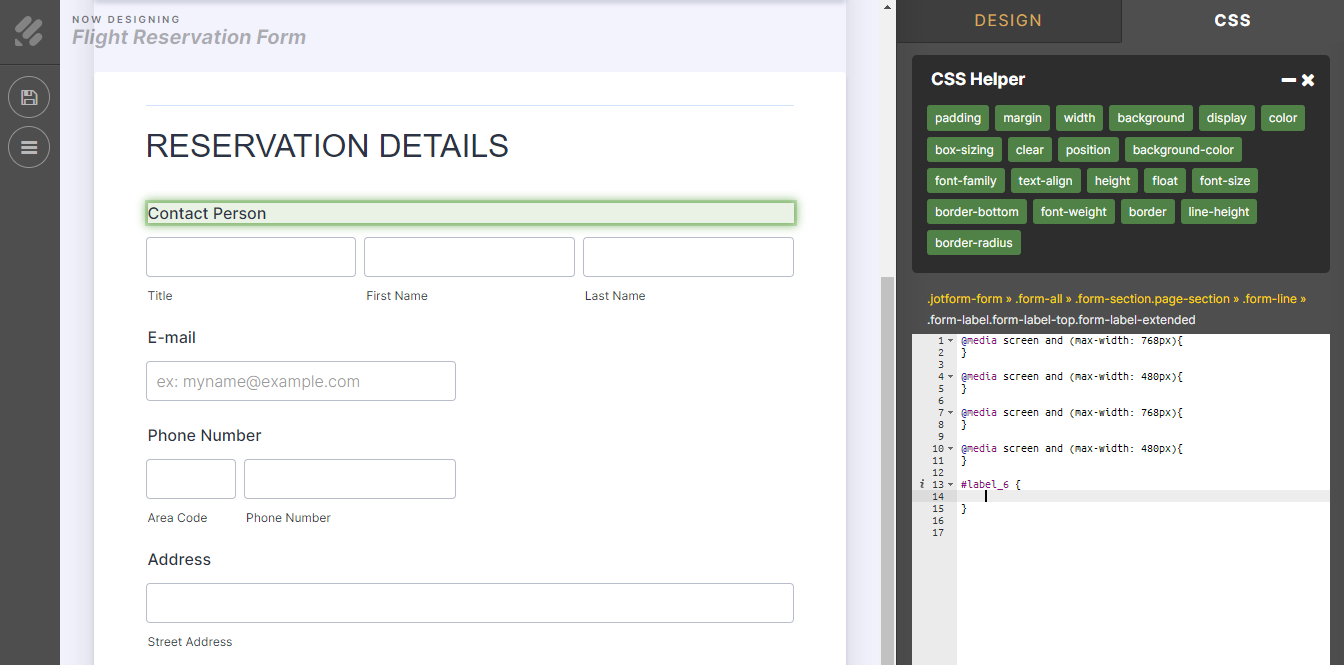The image size is (1344, 665).
Task: Click the Jotform pencil logo icon
Action: tap(29, 31)
